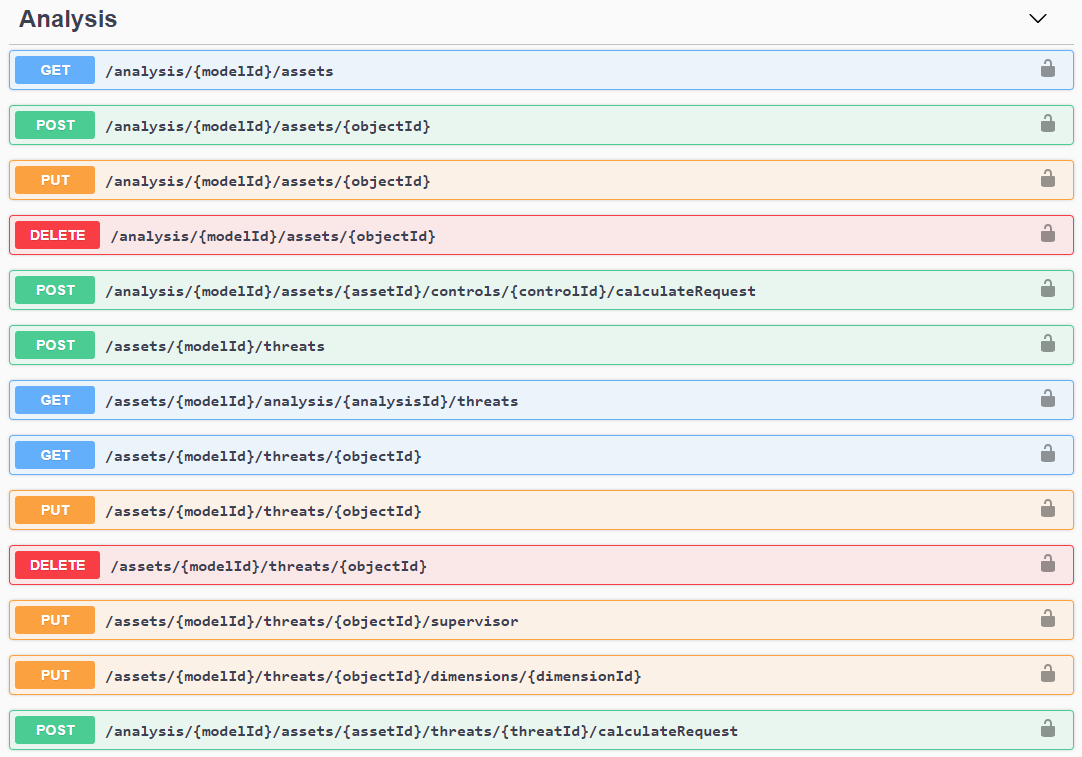Click lock icon on dimensions endpoint row
The width and height of the screenshot is (1082, 757).
pyautogui.click(x=1047, y=674)
